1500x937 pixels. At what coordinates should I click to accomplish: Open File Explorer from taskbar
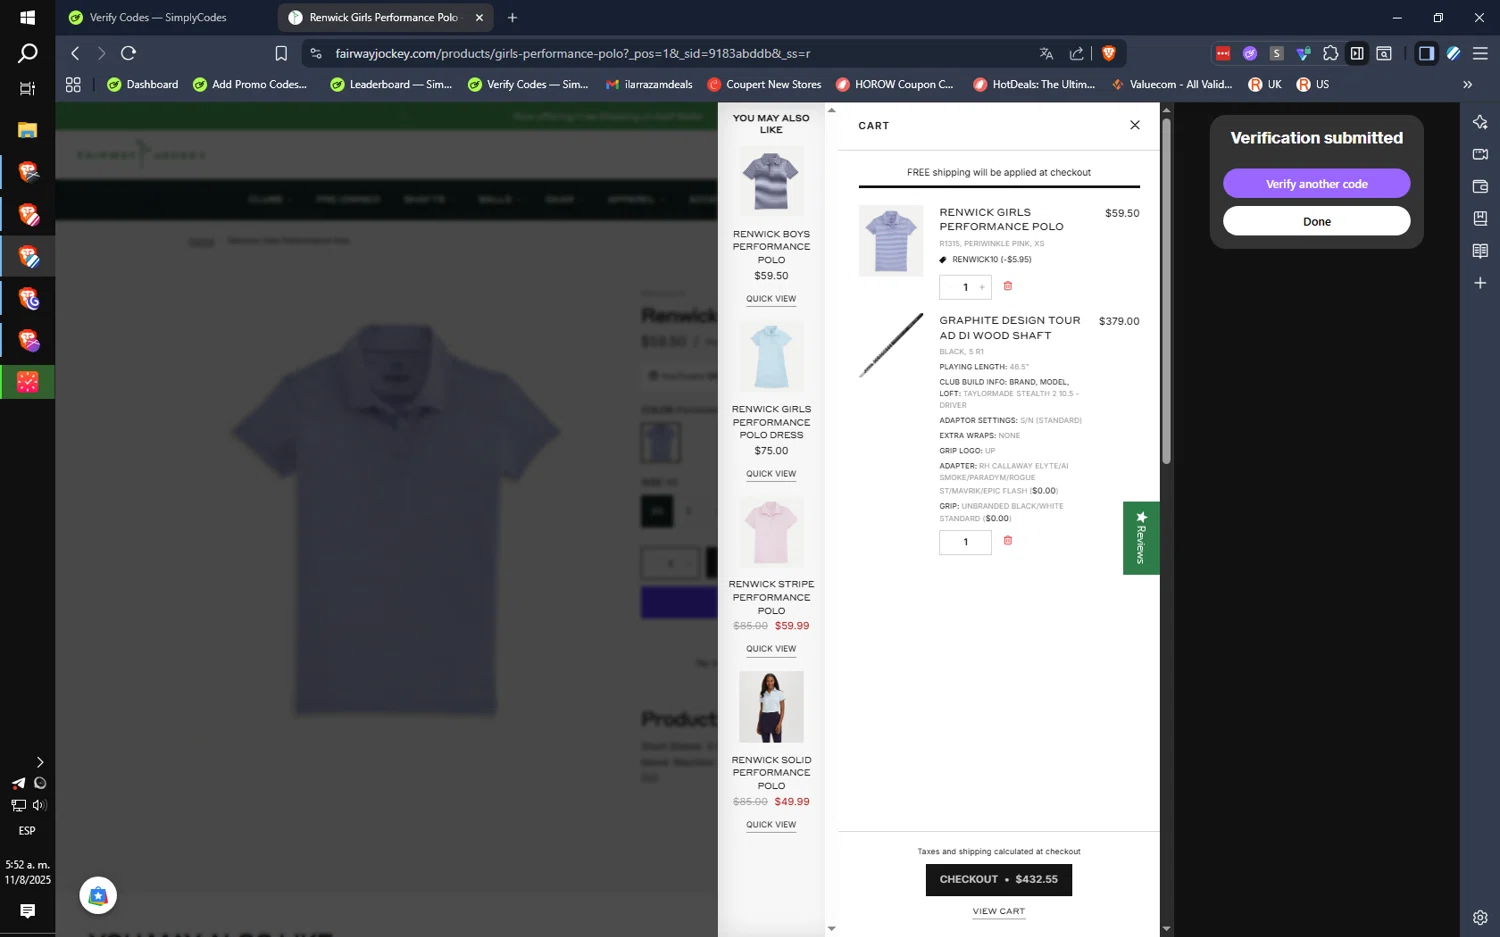click(x=27, y=130)
